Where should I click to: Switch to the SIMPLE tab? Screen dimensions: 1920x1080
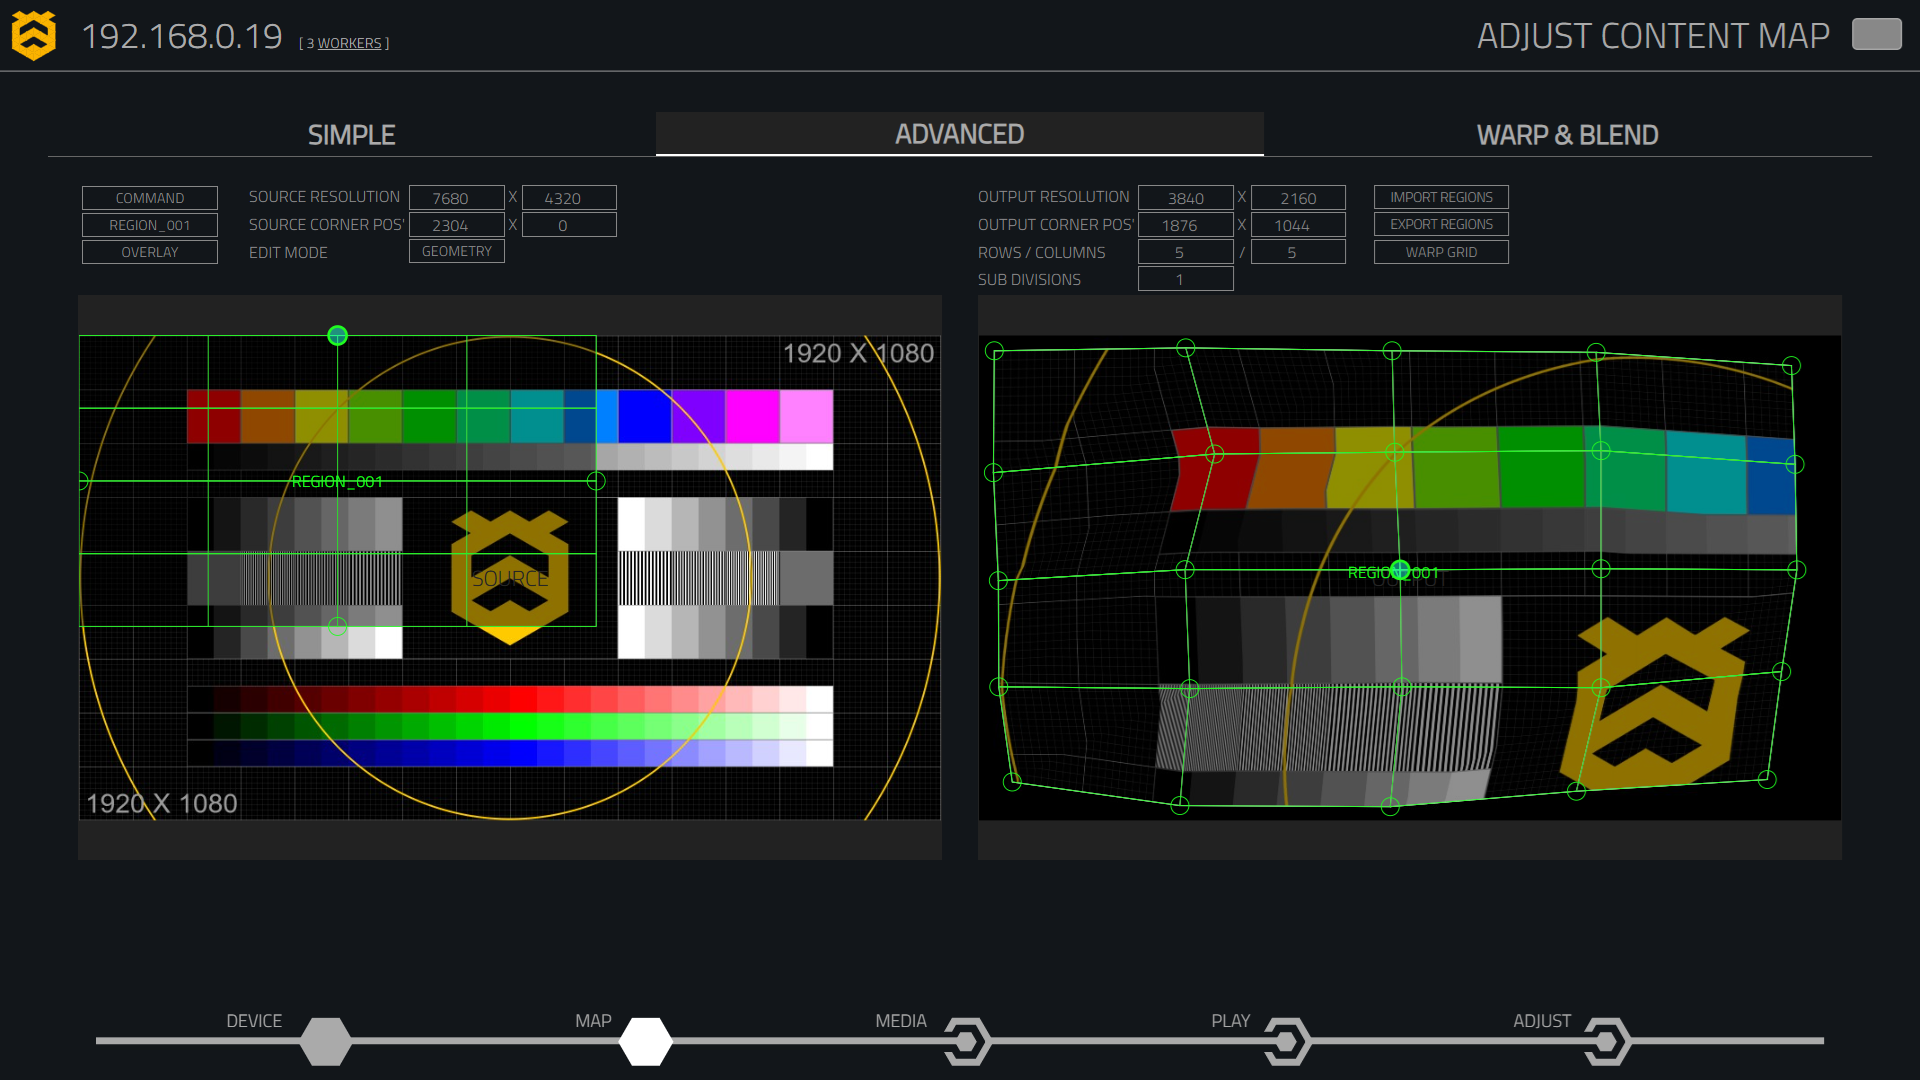[x=349, y=132]
